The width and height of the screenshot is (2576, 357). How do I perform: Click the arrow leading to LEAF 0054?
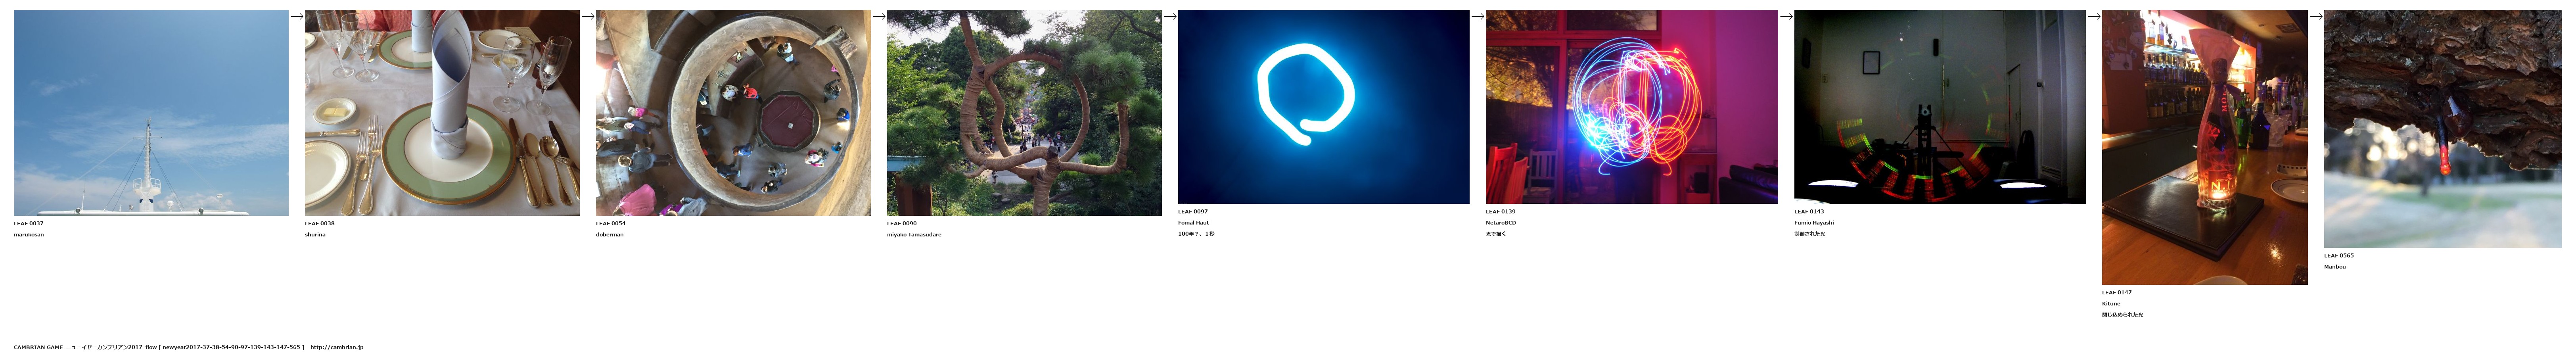588,16
